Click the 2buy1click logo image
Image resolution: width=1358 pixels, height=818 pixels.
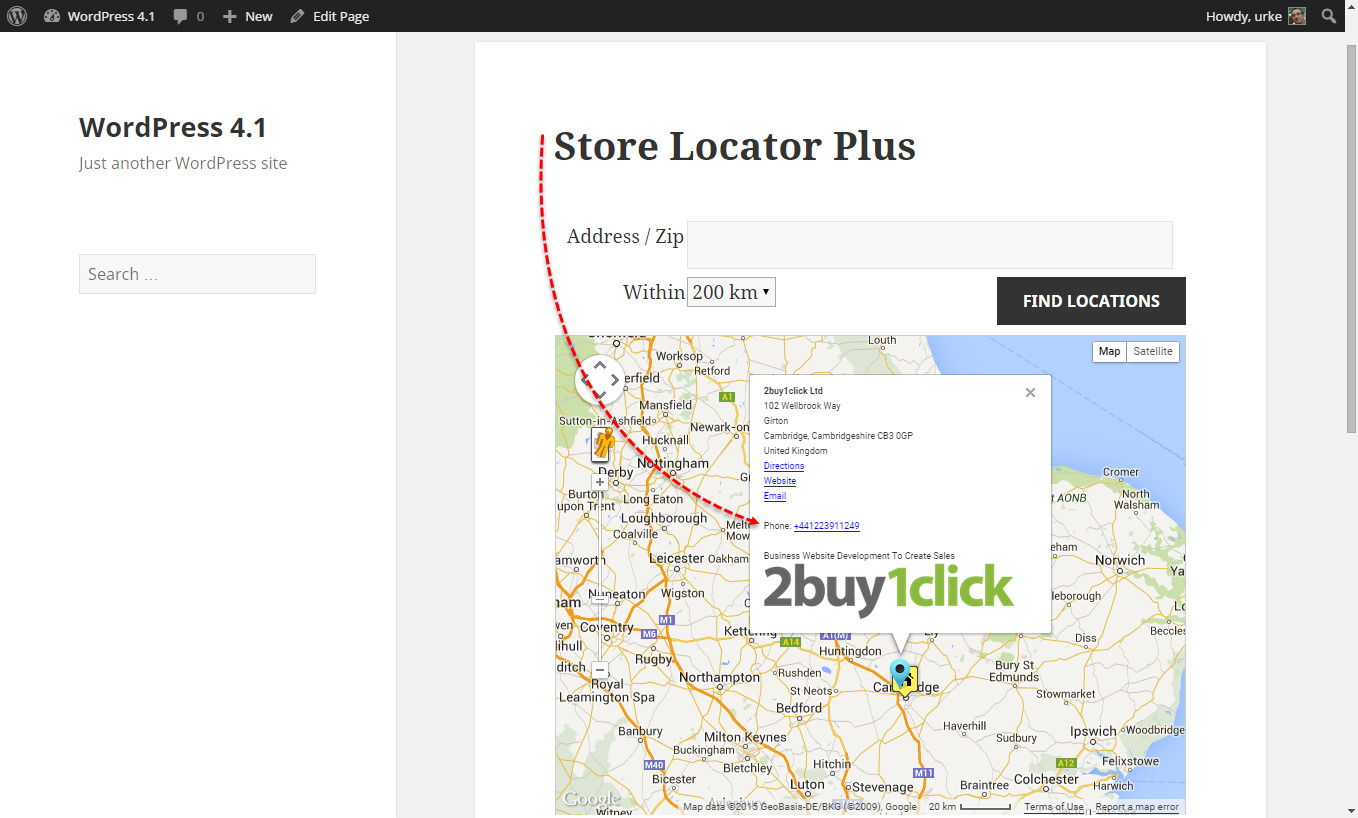coord(889,591)
